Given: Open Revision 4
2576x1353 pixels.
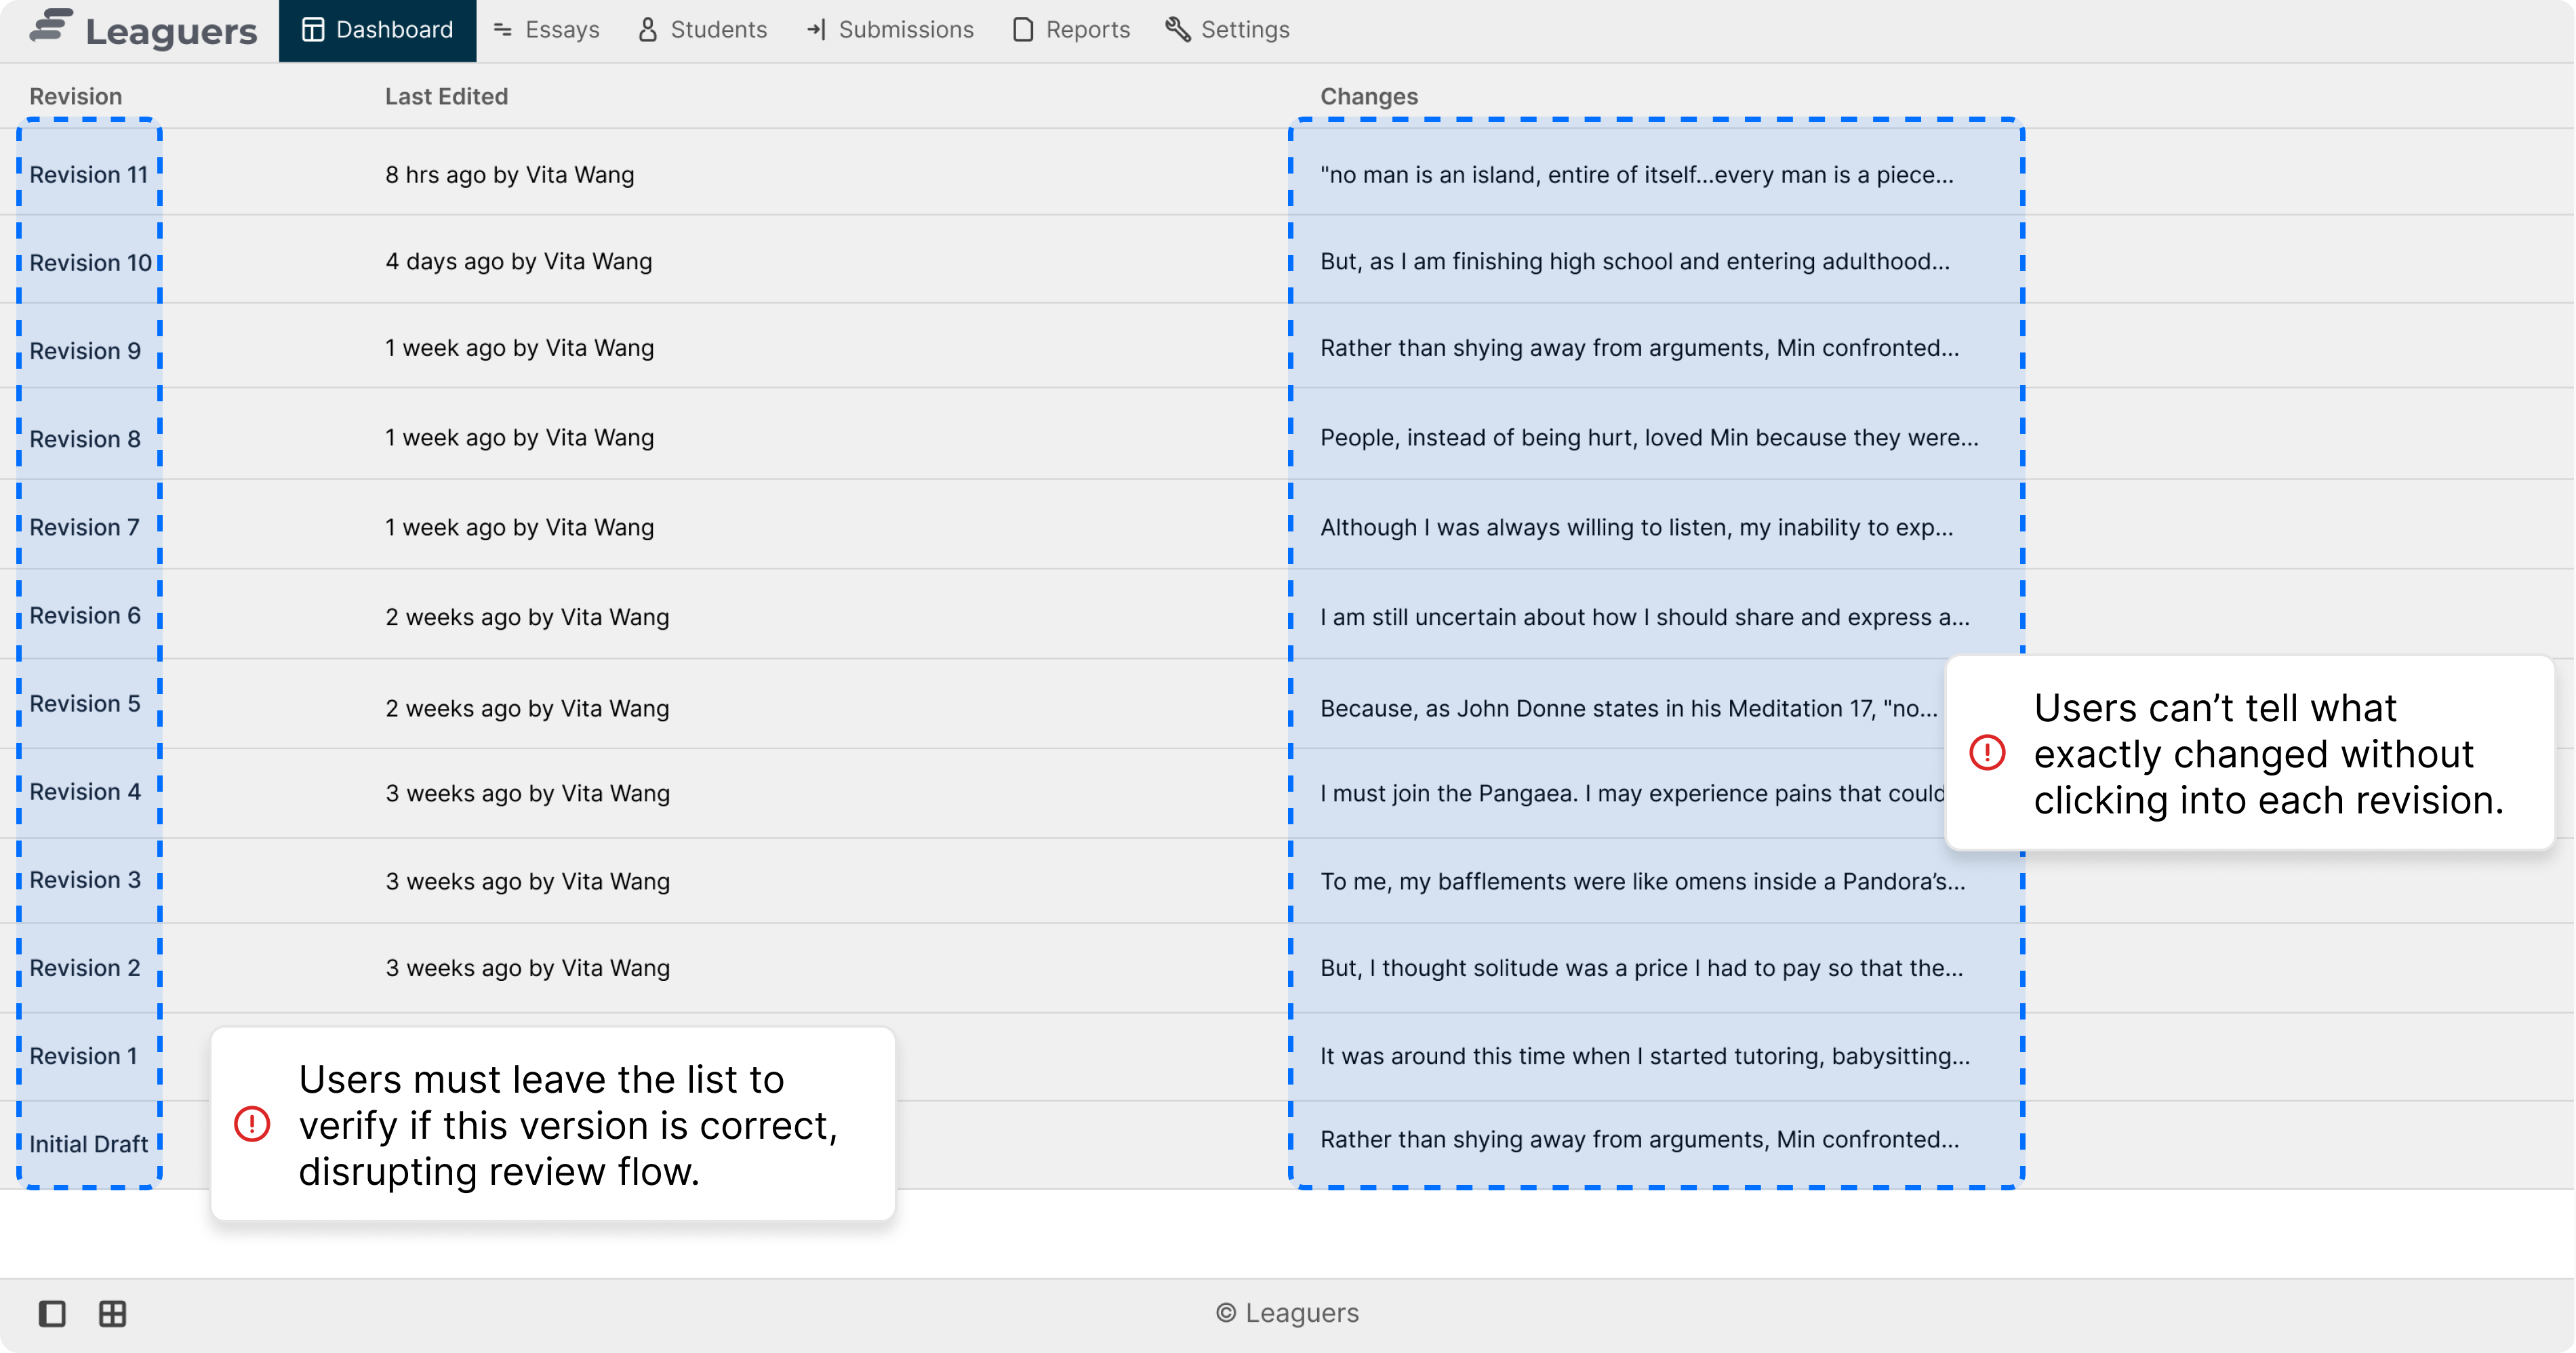Looking at the screenshot, I should point(85,791).
